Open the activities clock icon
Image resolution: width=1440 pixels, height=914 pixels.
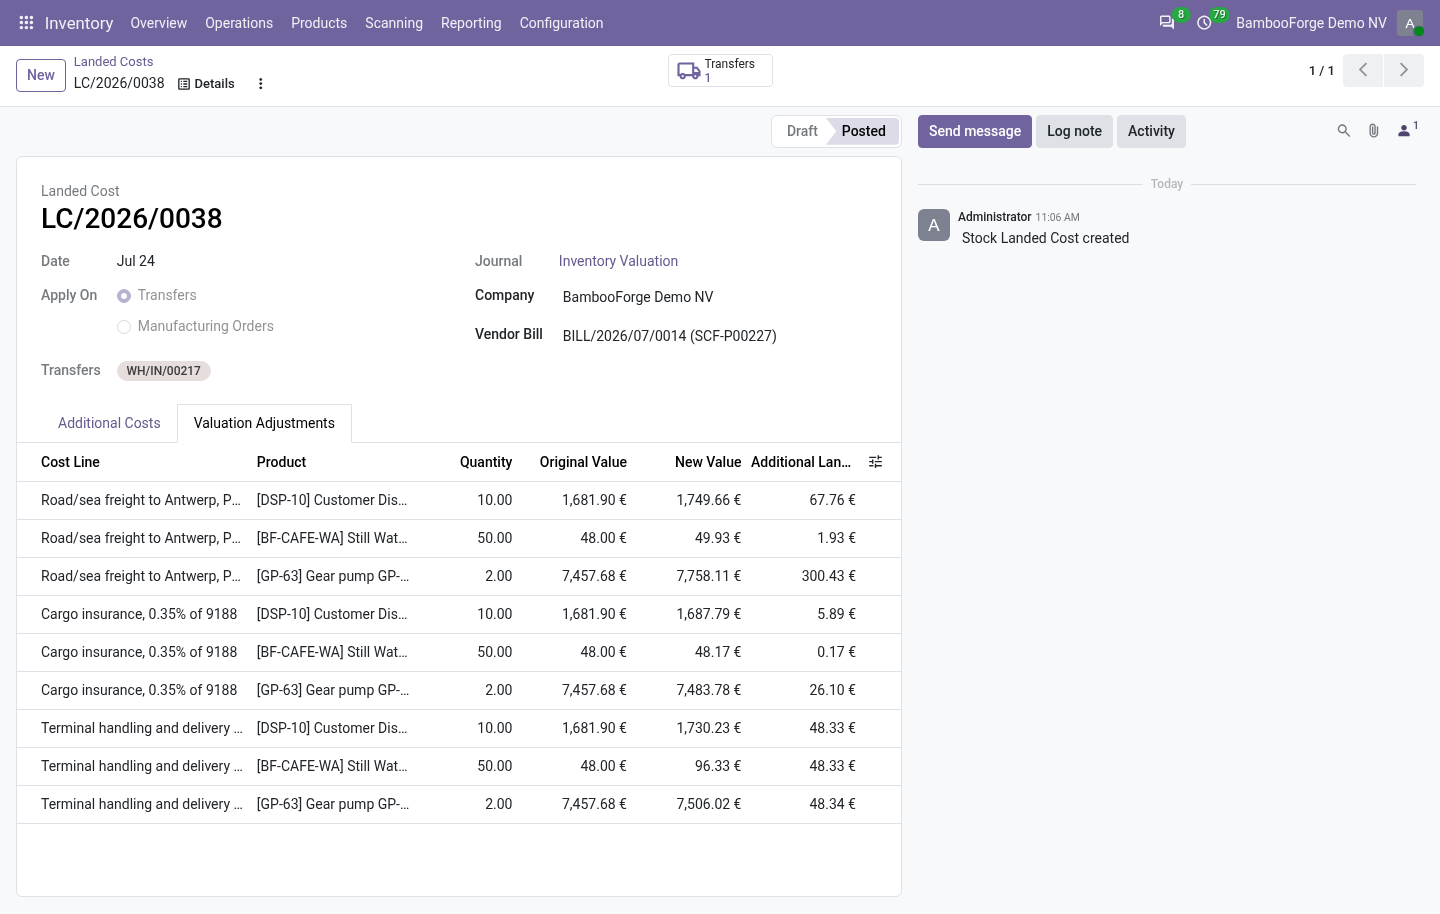pos(1205,23)
